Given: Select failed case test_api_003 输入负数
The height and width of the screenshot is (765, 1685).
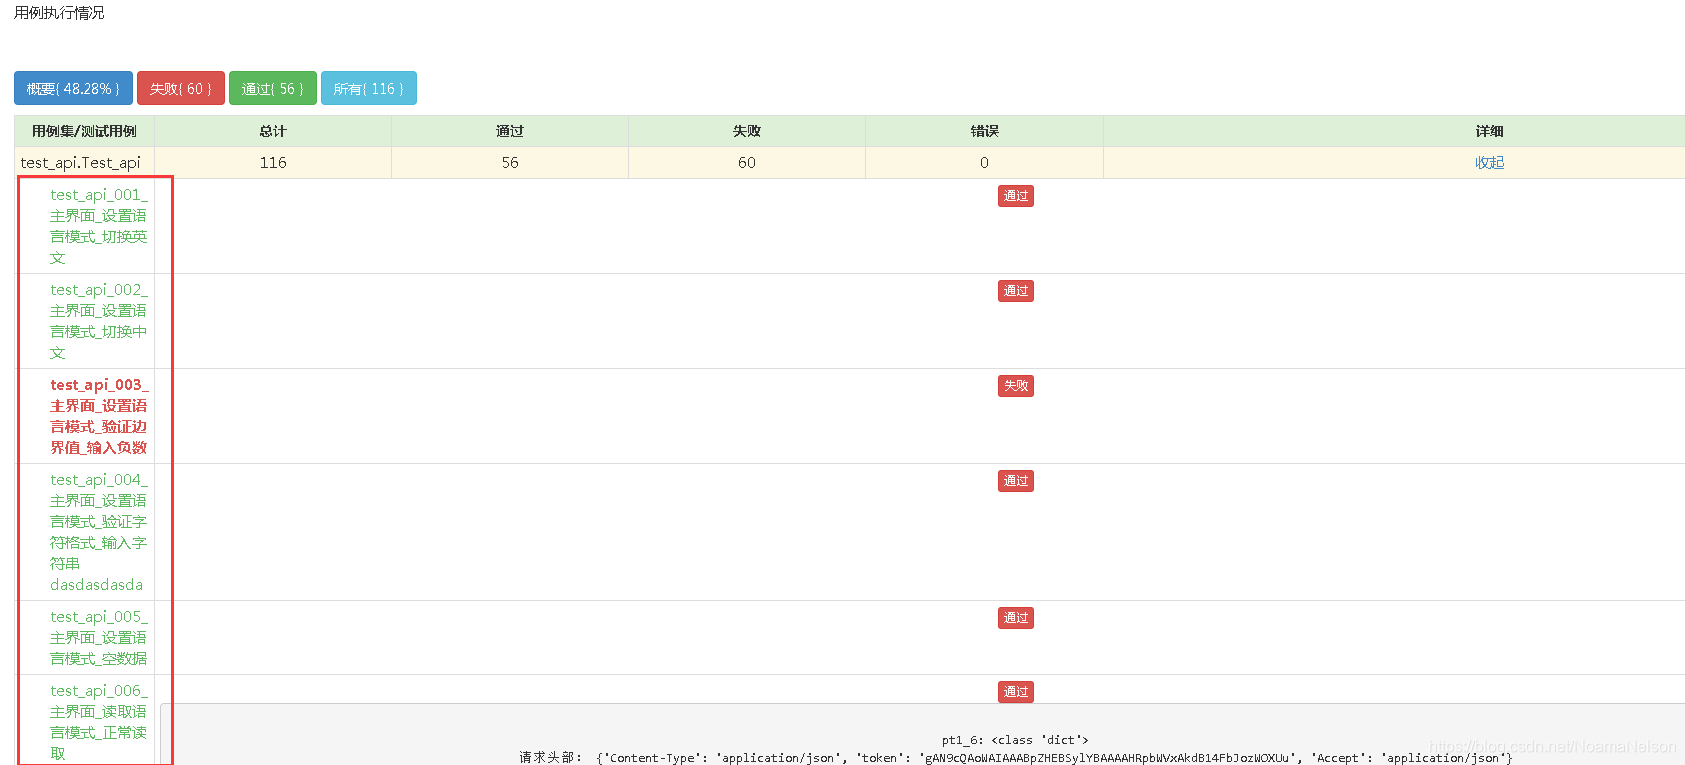Looking at the screenshot, I should (98, 416).
